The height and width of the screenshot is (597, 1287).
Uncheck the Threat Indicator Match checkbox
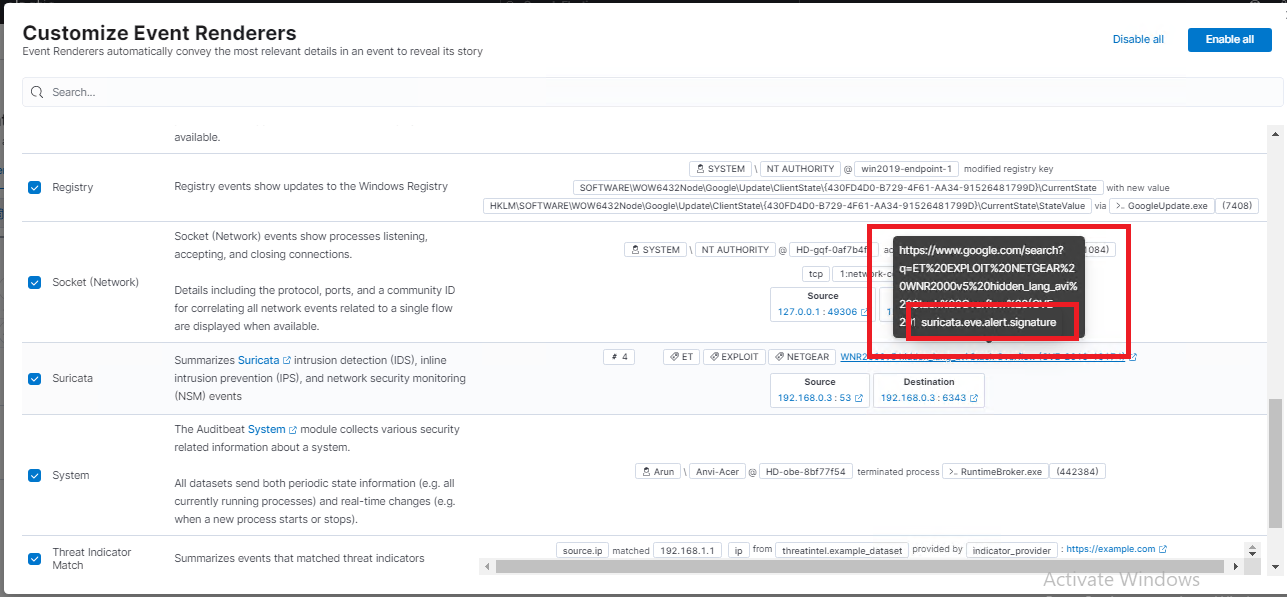tap(34, 558)
